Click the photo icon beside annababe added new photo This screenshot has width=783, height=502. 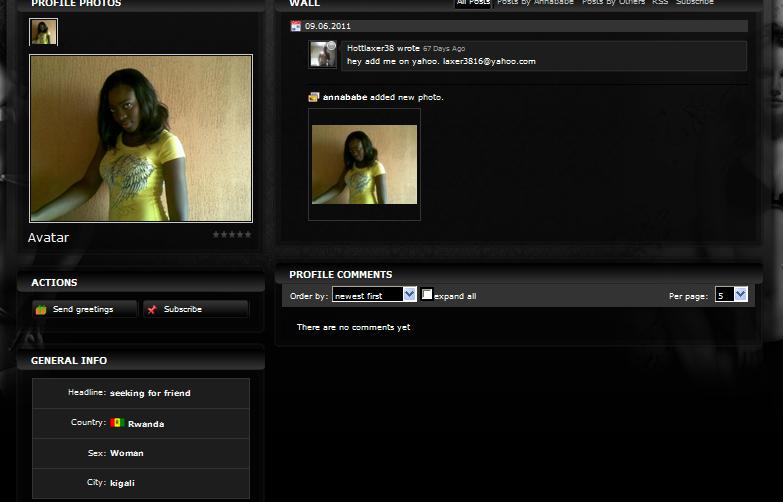coord(314,97)
